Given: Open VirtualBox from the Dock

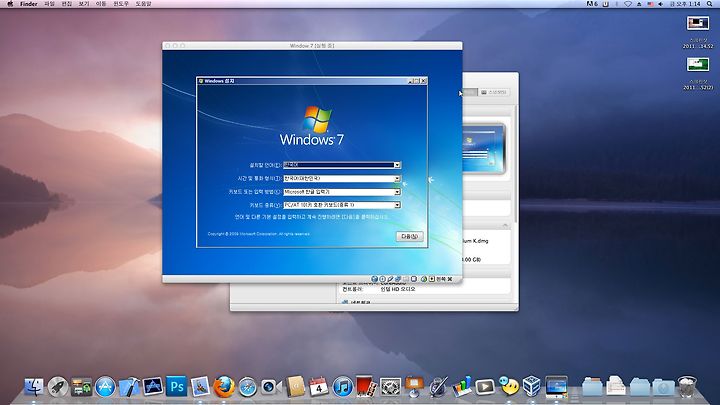Looking at the screenshot, I should point(532,387).
